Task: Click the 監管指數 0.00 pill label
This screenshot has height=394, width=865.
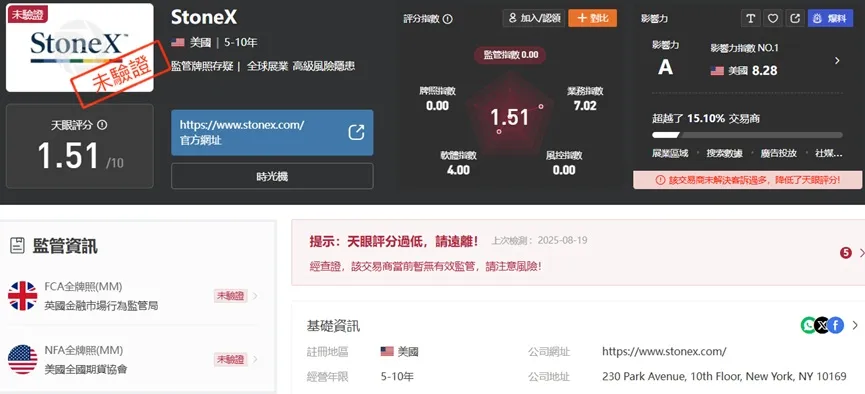Action: 510,55
